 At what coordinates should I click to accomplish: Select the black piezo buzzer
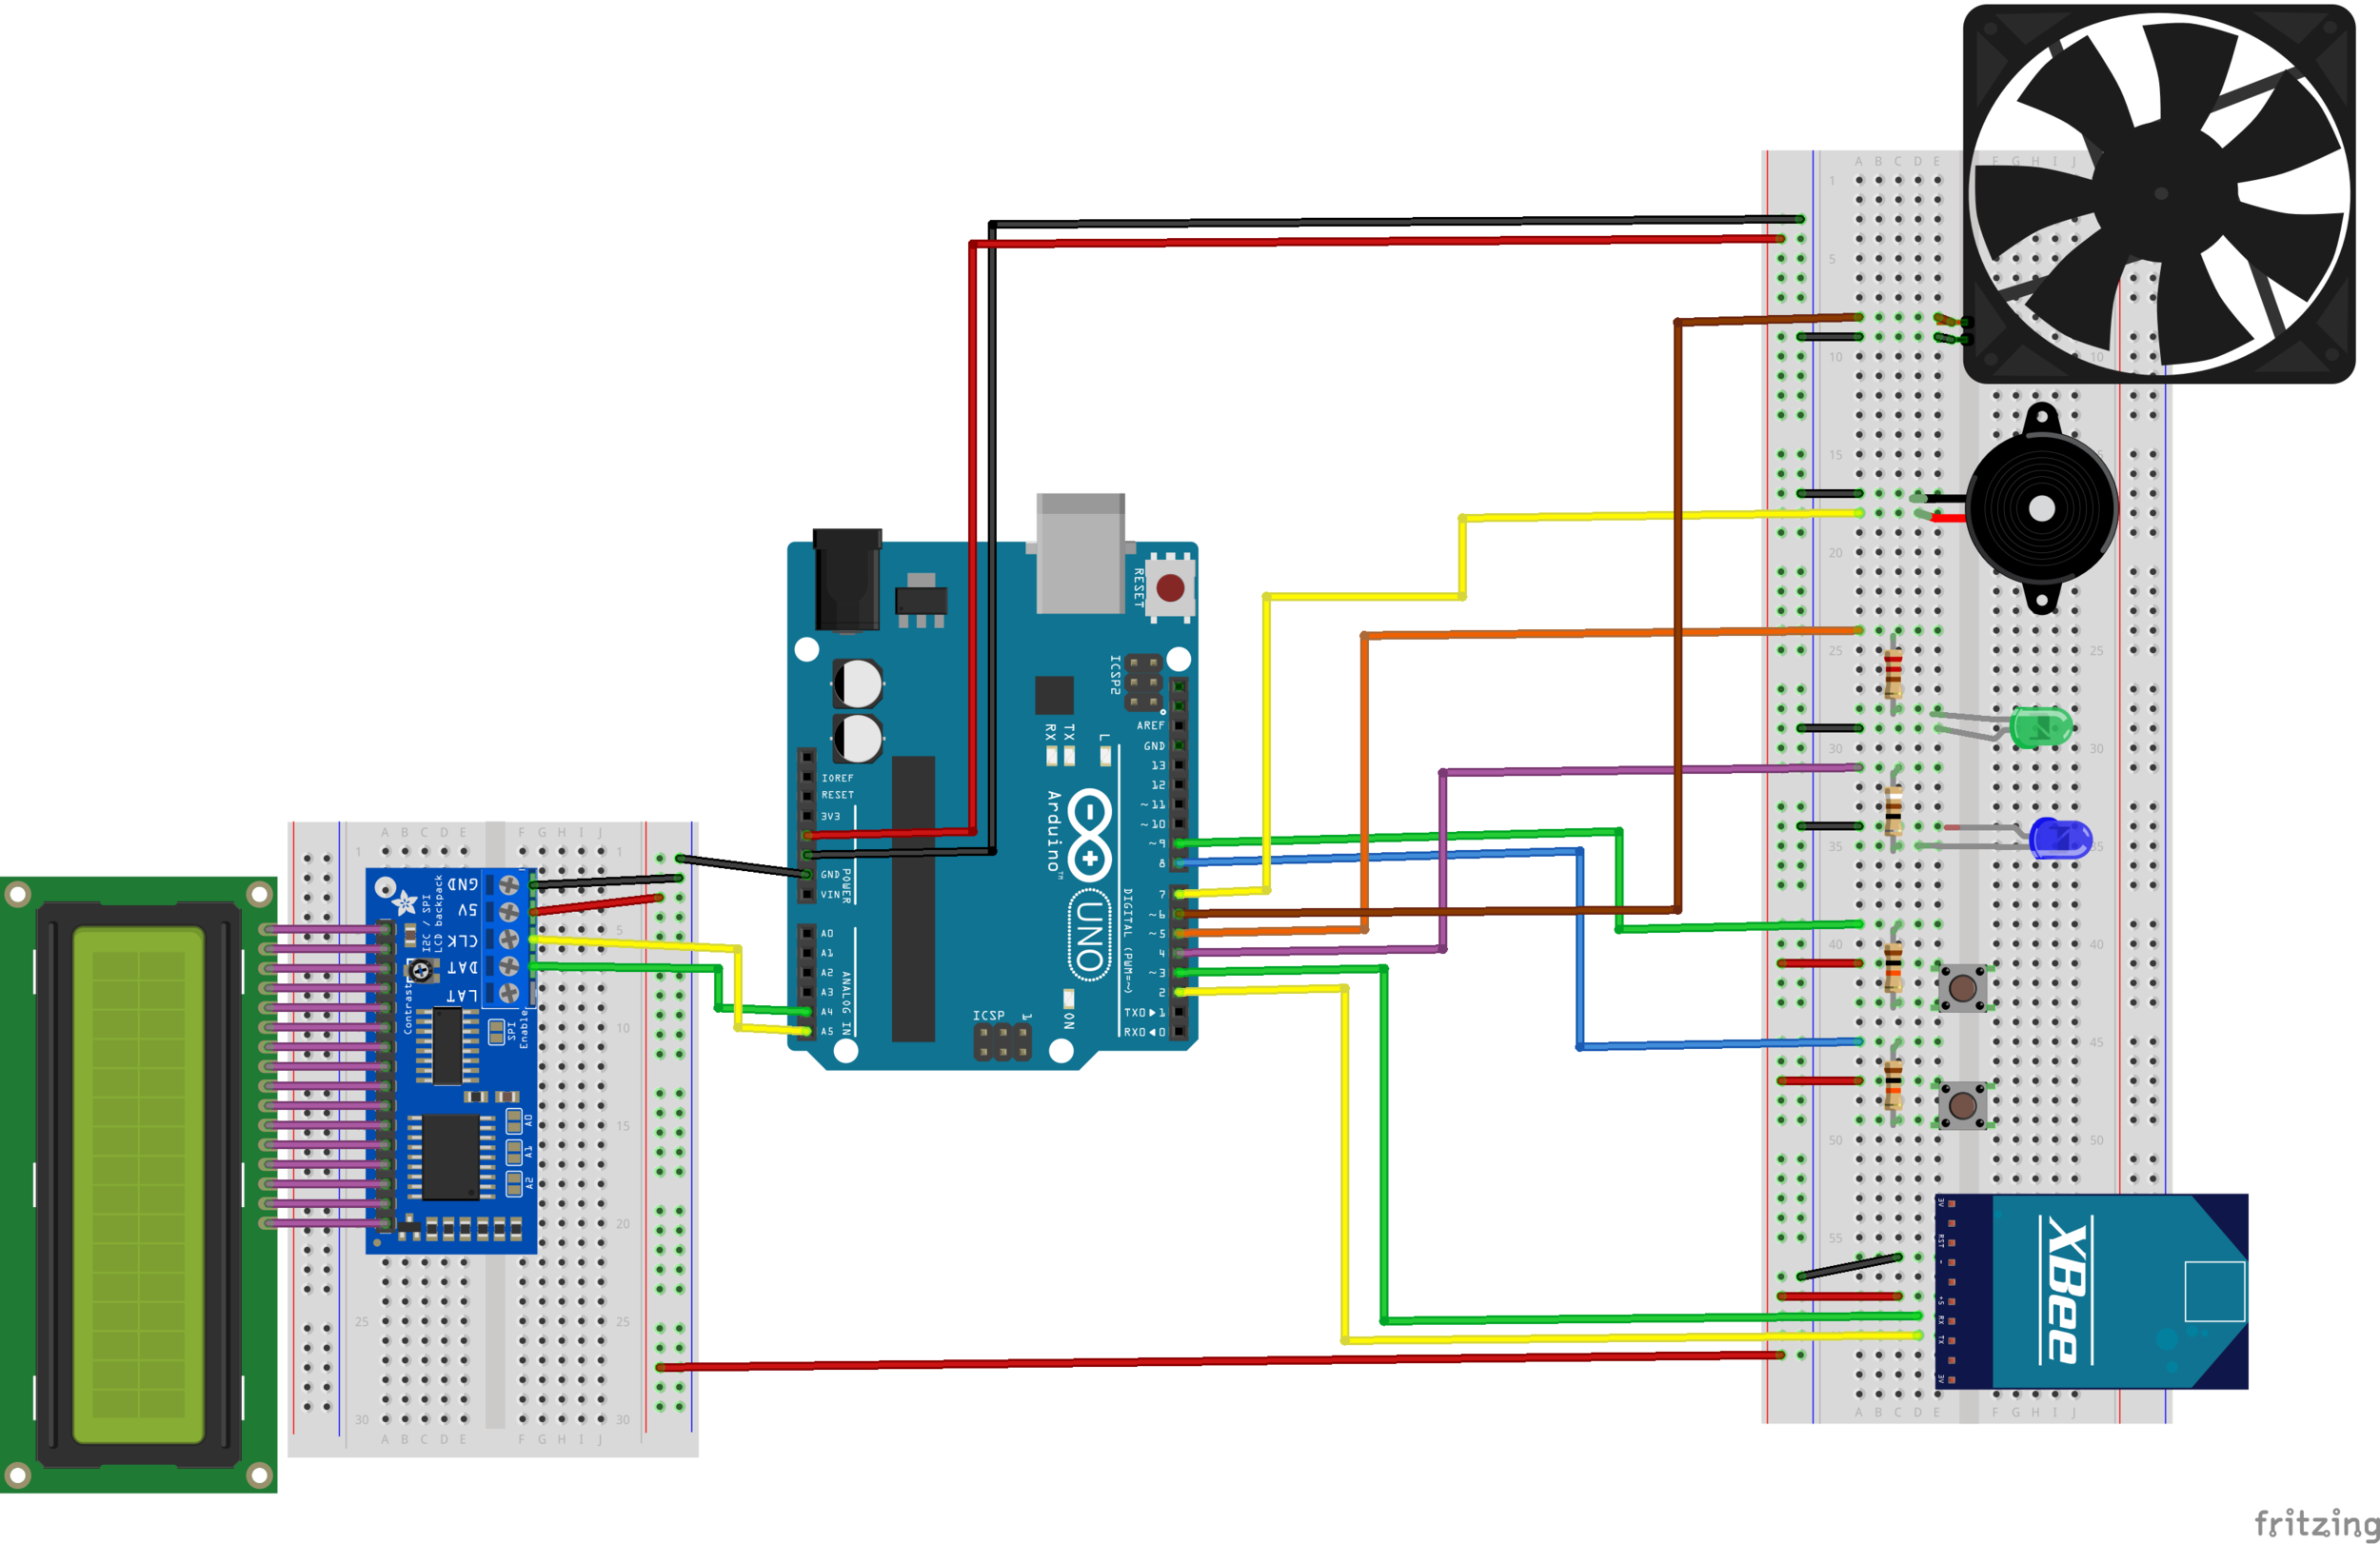(x=2042, y=509)
